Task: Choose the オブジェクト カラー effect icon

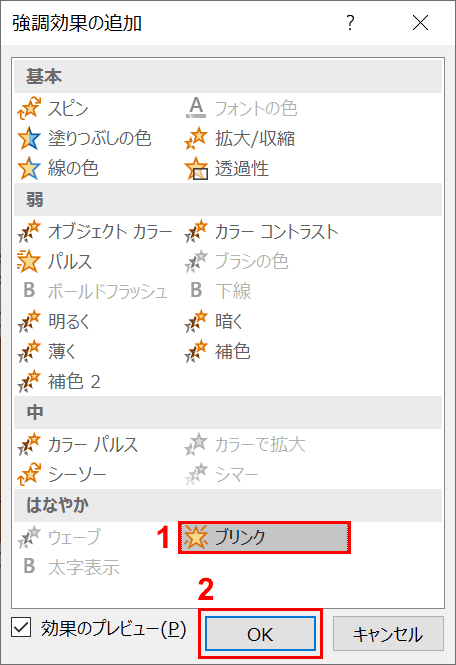Action: [x=29, y=231]
